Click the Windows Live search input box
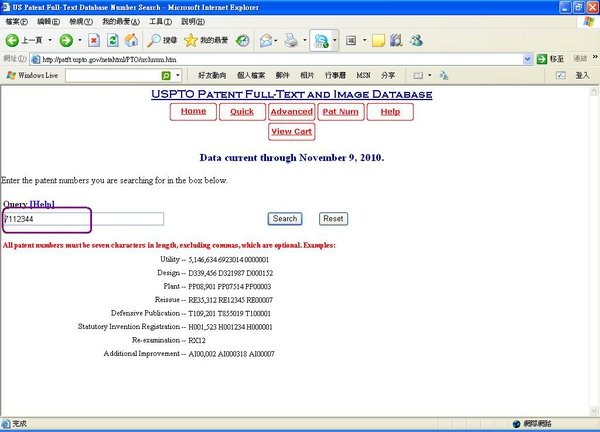Screen dimensions: 600x432 (x=113, y=75)
